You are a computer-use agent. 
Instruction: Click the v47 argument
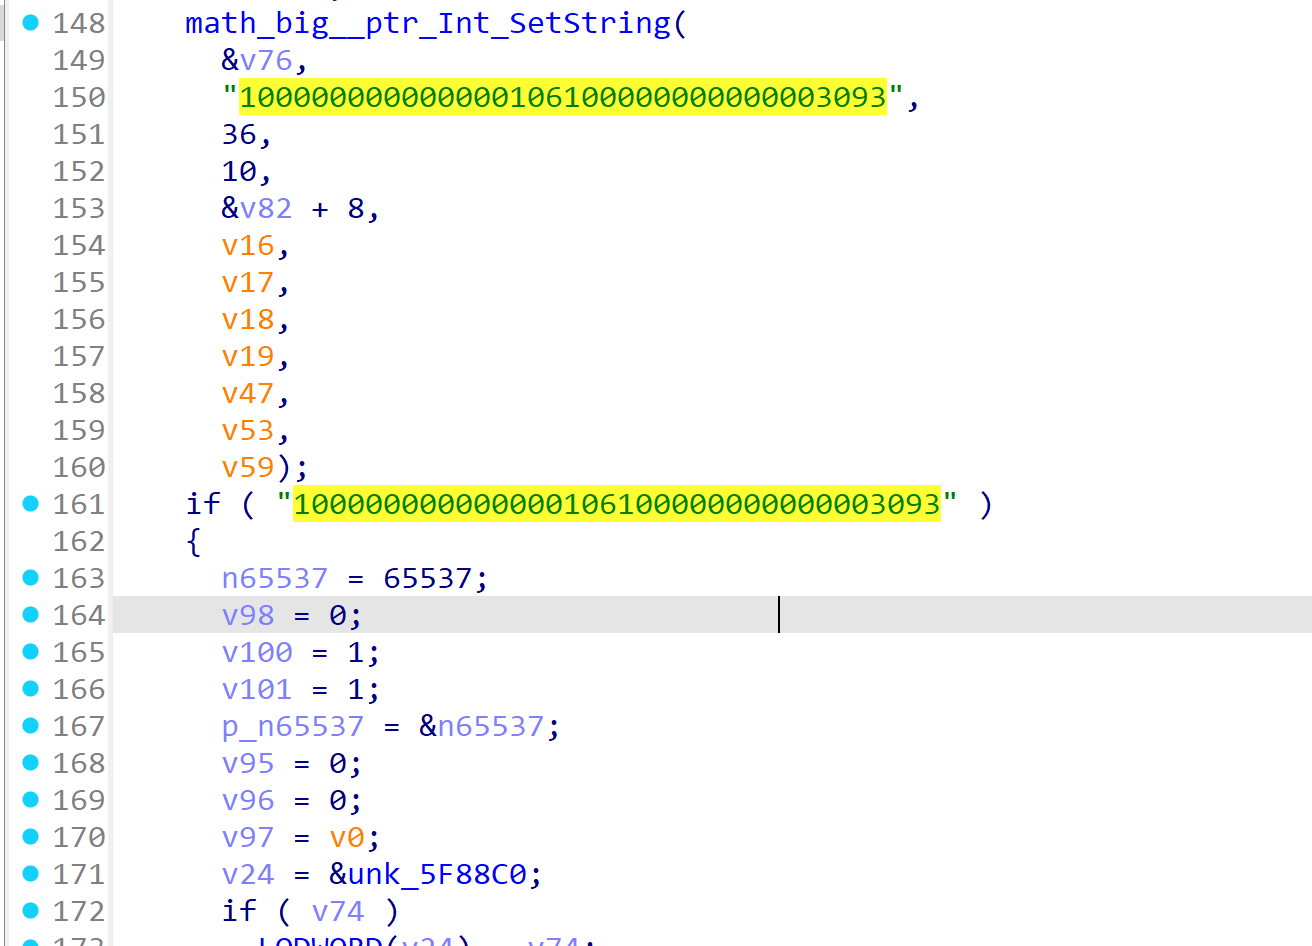pyautogui.click(x=248, y=394)
